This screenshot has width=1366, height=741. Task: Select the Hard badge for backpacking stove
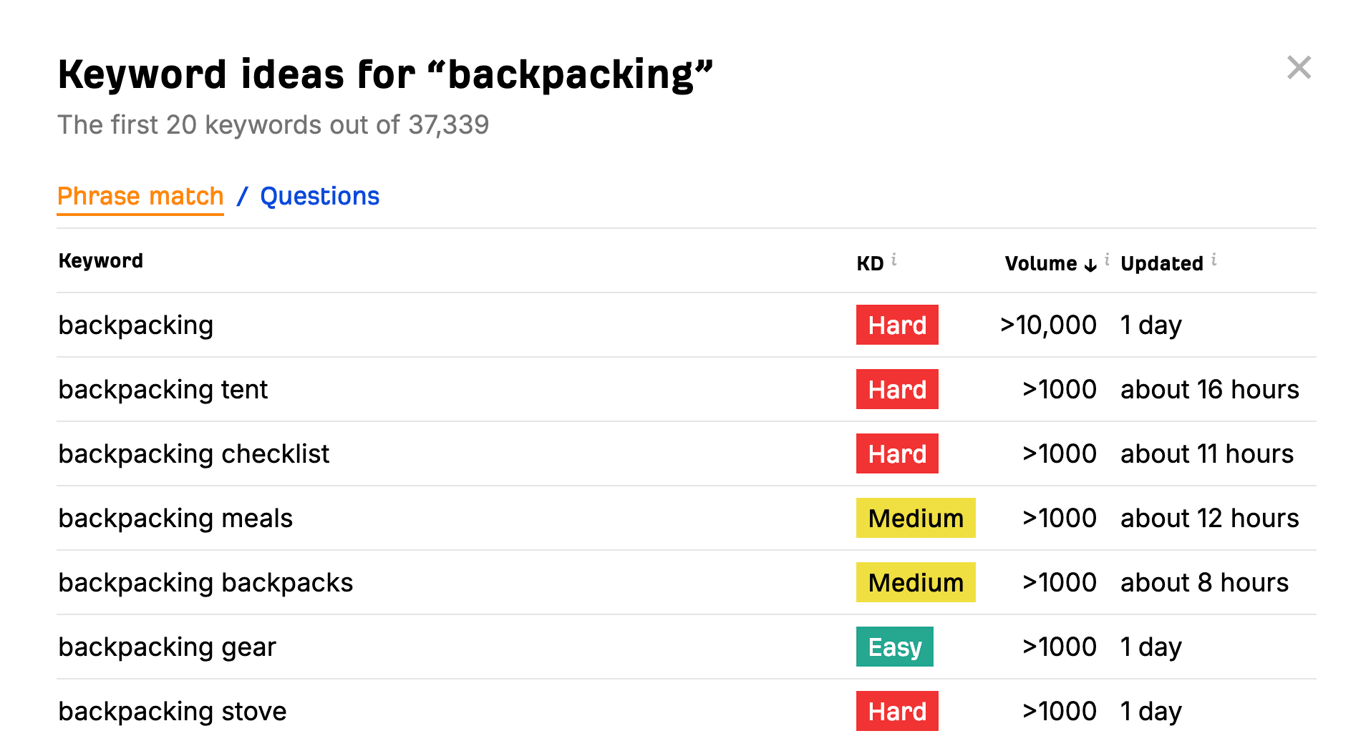896,711
